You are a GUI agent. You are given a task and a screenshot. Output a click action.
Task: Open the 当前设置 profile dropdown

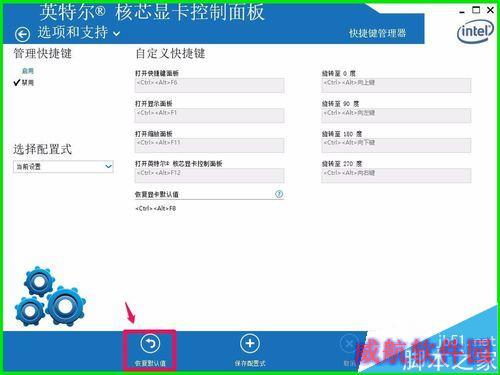pos(63,166)
